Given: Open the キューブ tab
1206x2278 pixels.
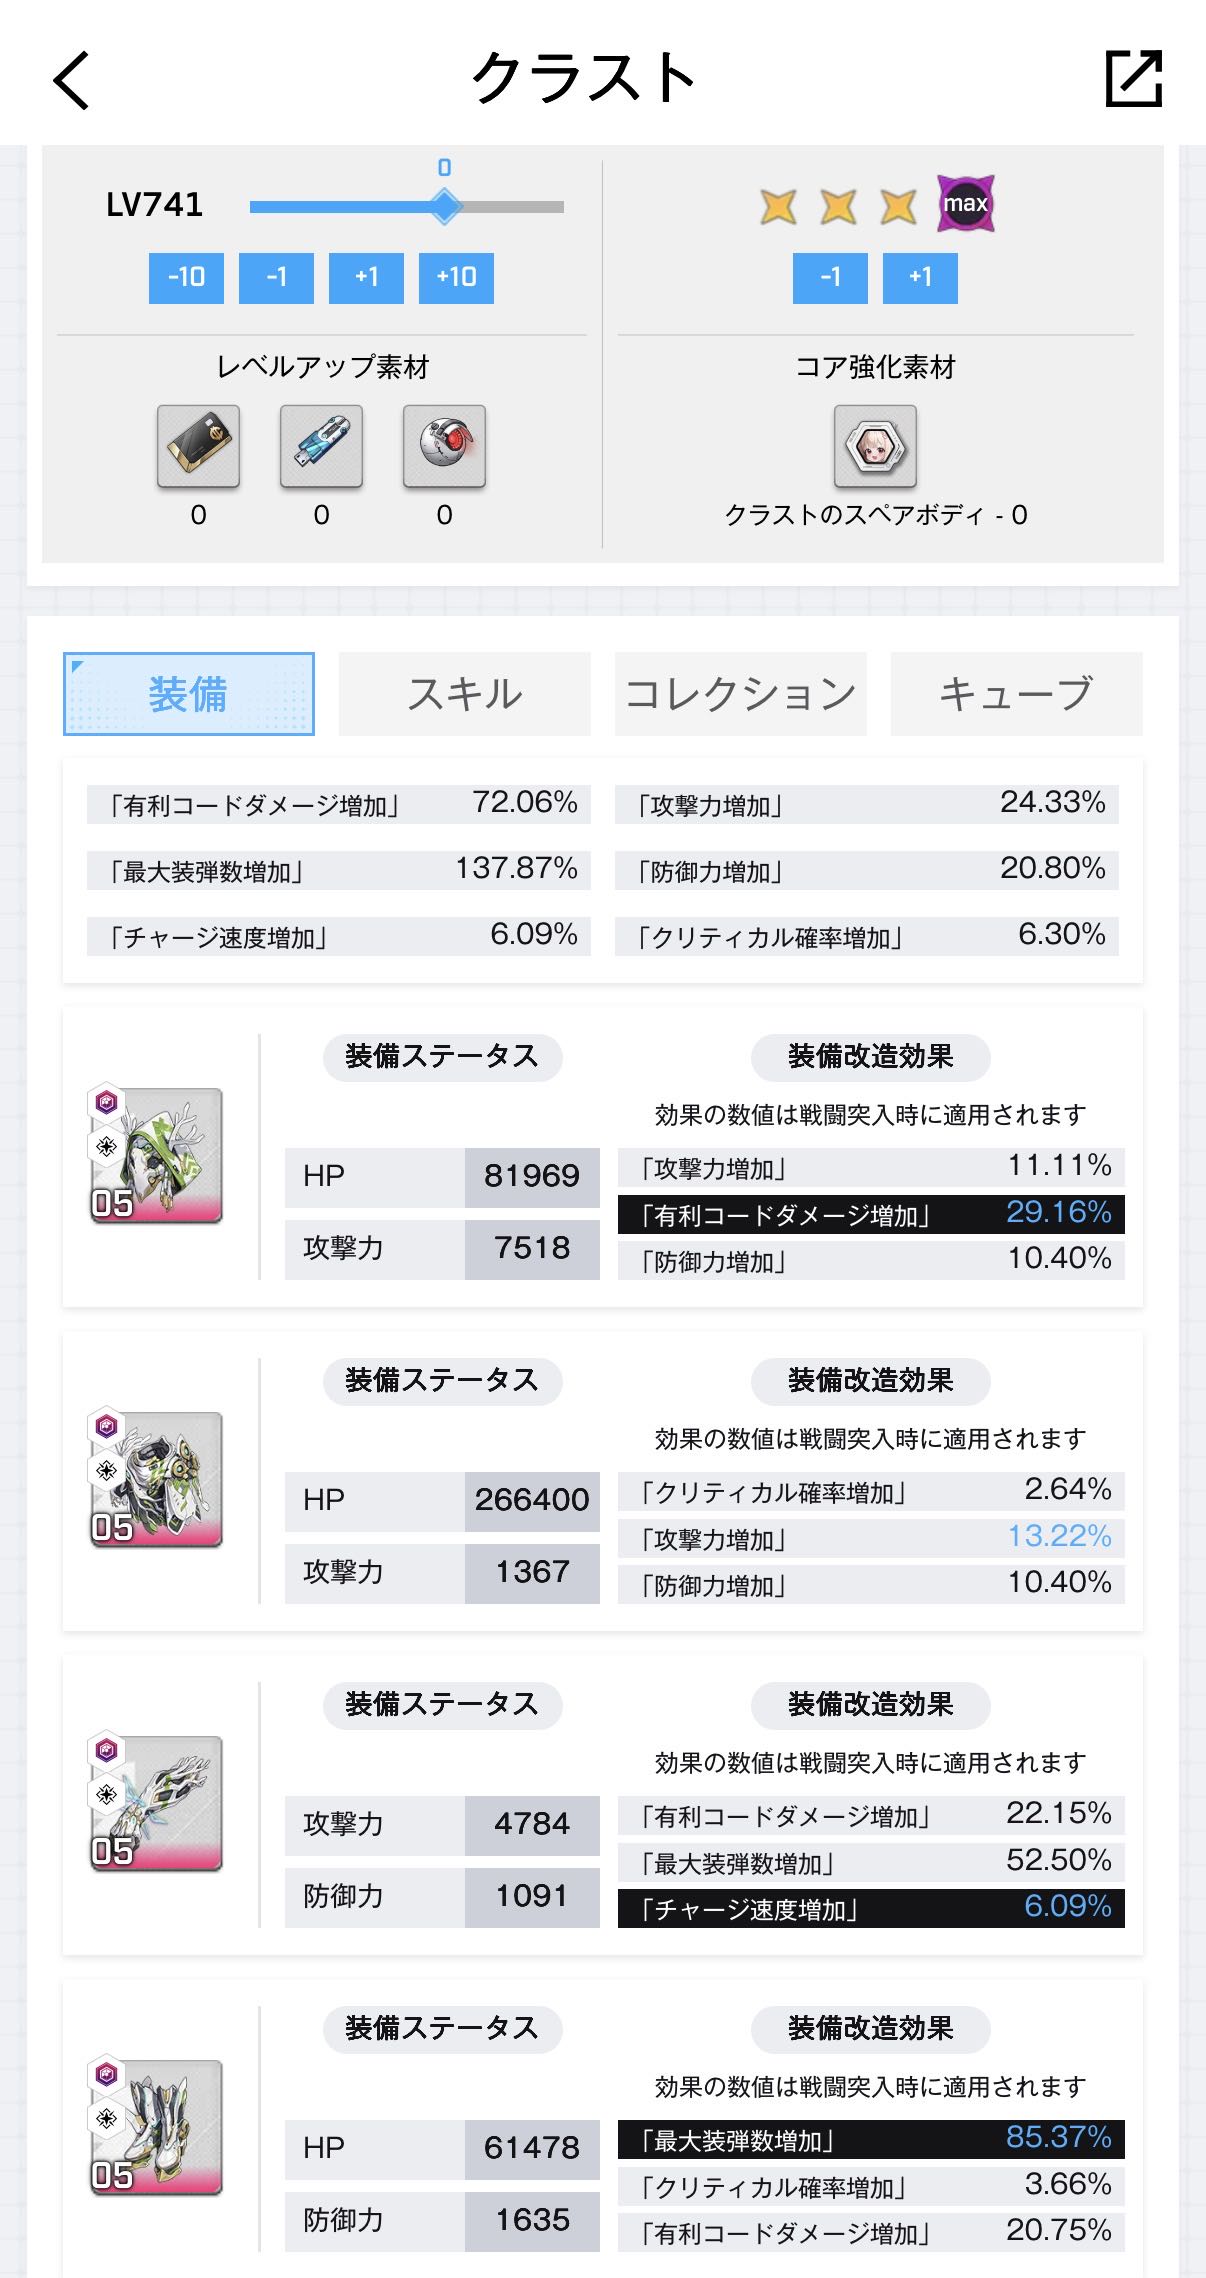Looking at the screenshot, I should (x=1017, y=694).
